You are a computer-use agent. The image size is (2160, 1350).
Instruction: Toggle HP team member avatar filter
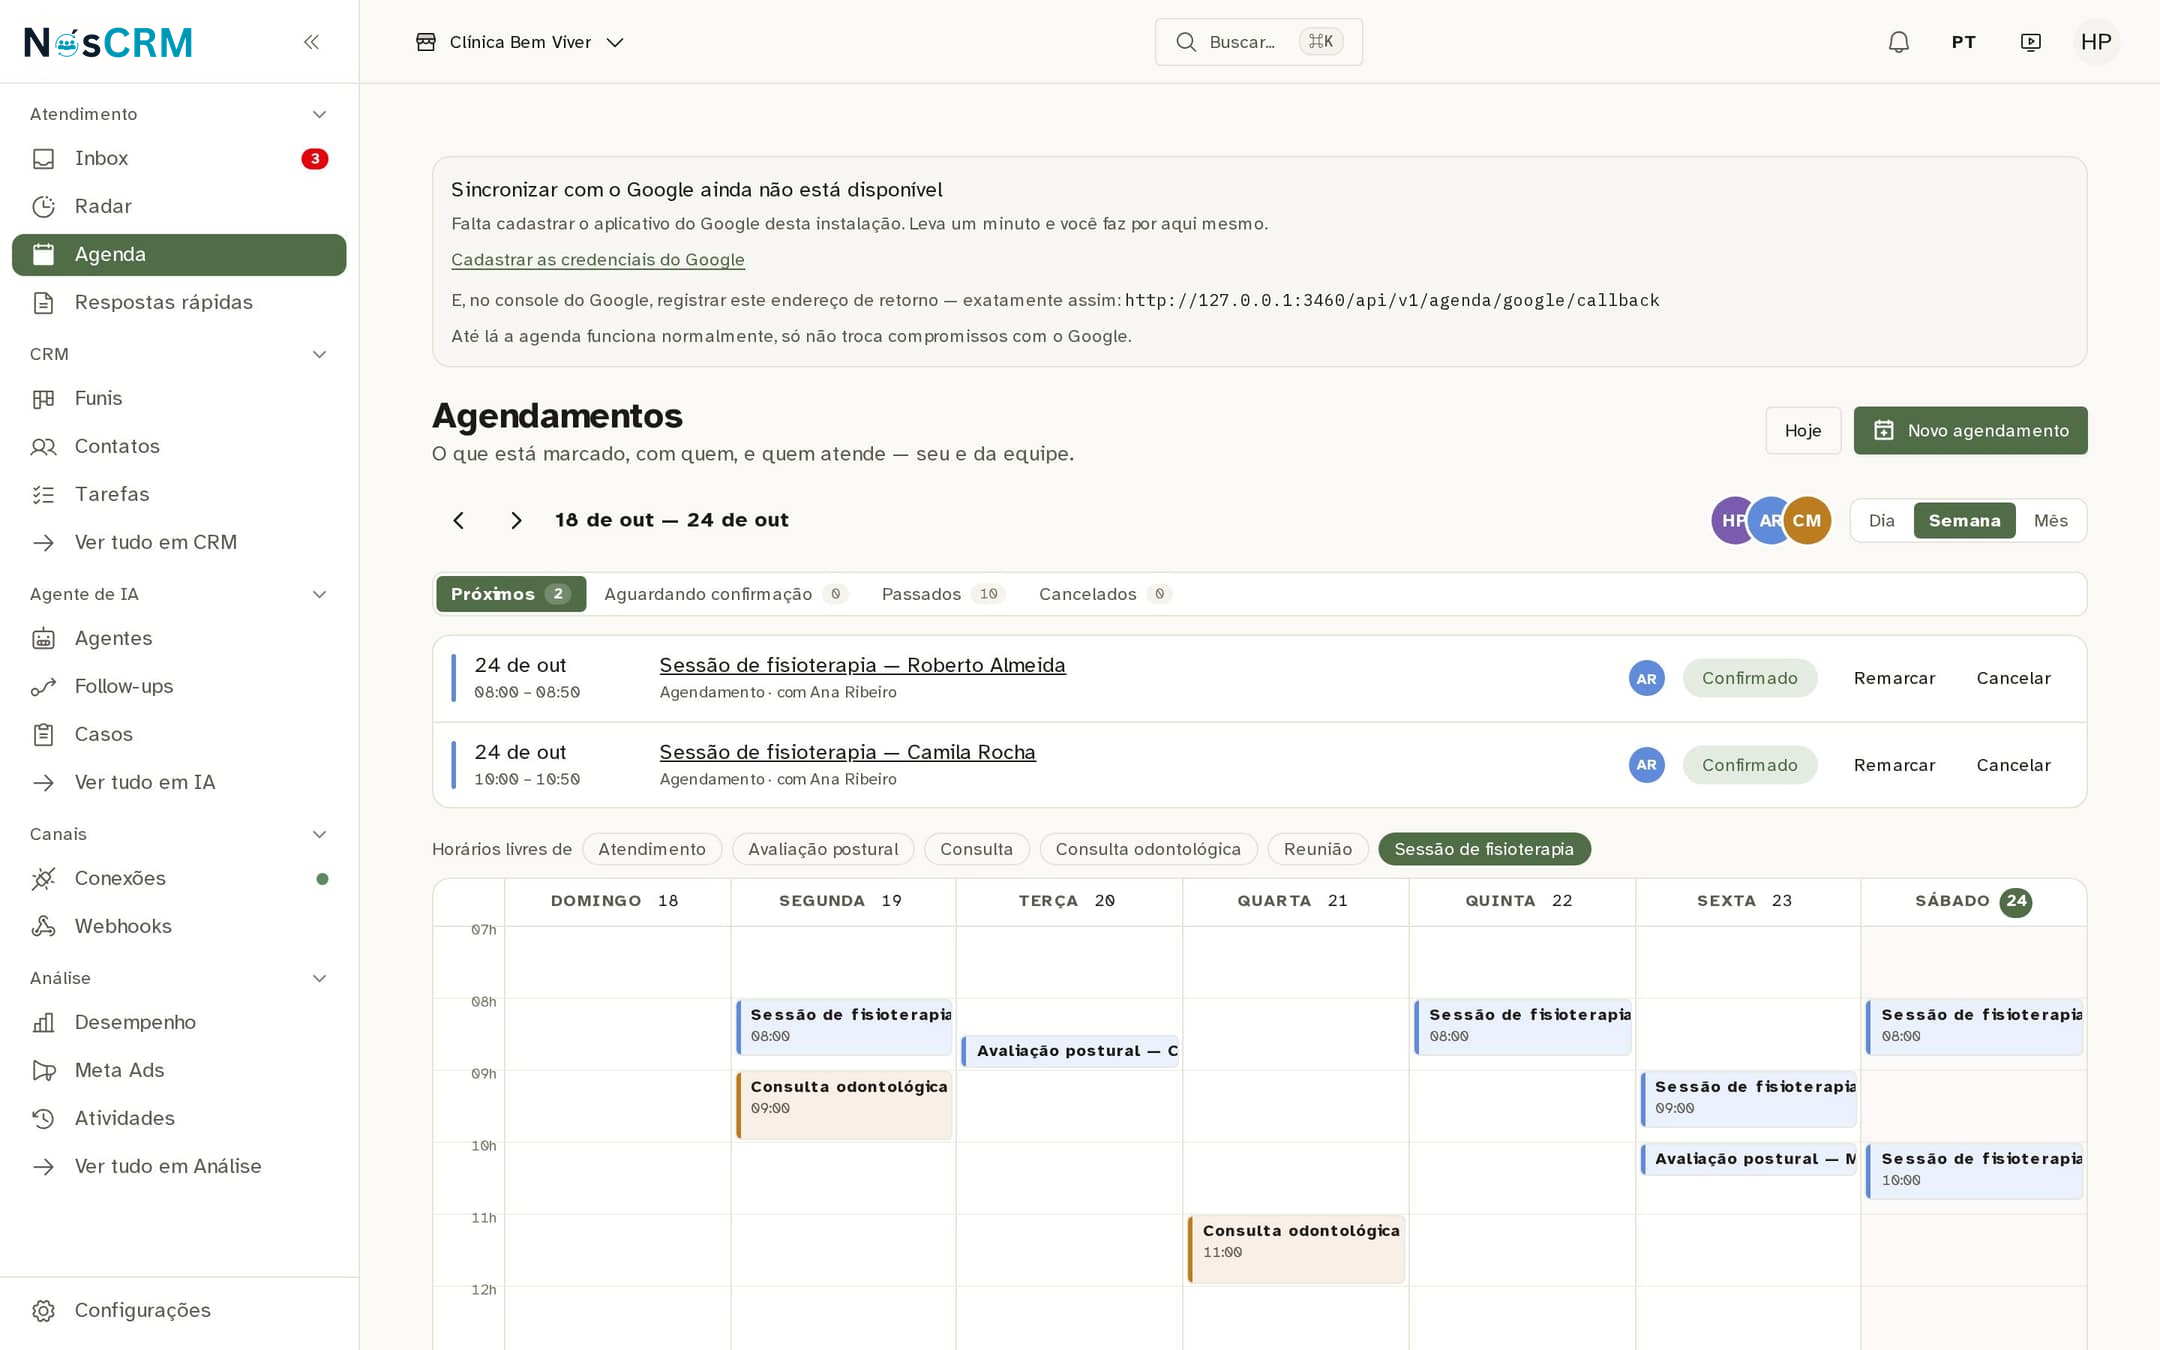1730,521
